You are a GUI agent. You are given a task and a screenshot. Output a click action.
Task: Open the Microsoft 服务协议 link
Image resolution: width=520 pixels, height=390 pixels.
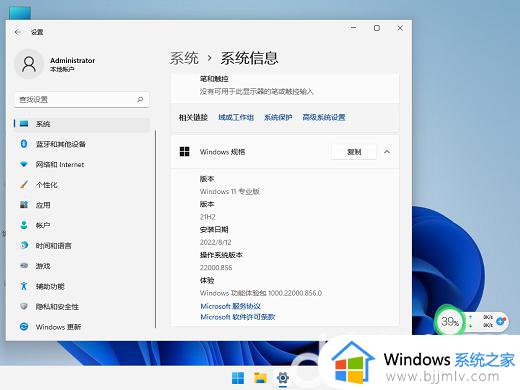click(x=230, y=306)
